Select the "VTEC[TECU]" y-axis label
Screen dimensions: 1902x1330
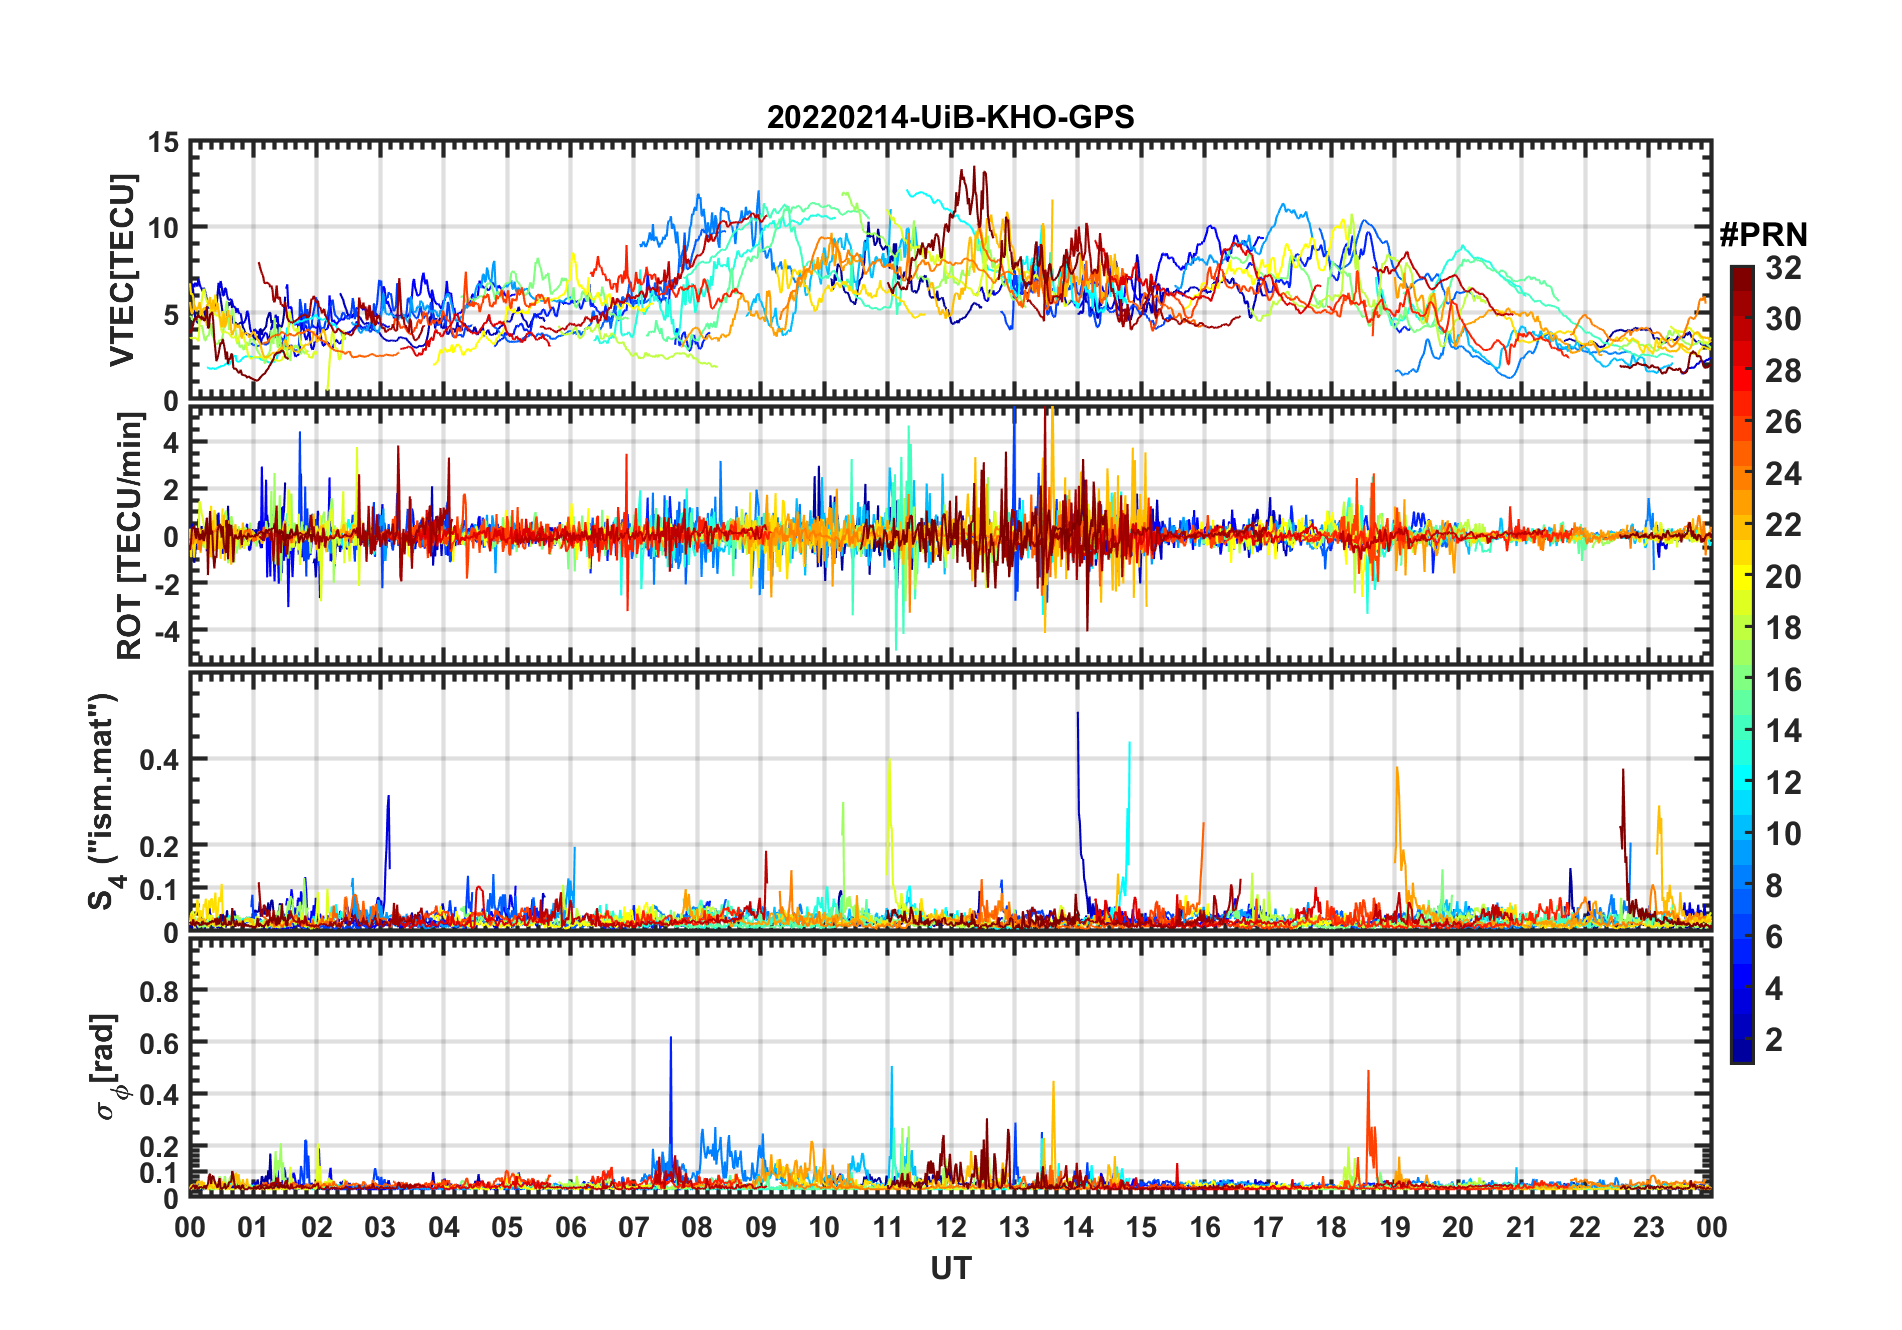click(122, 270)
